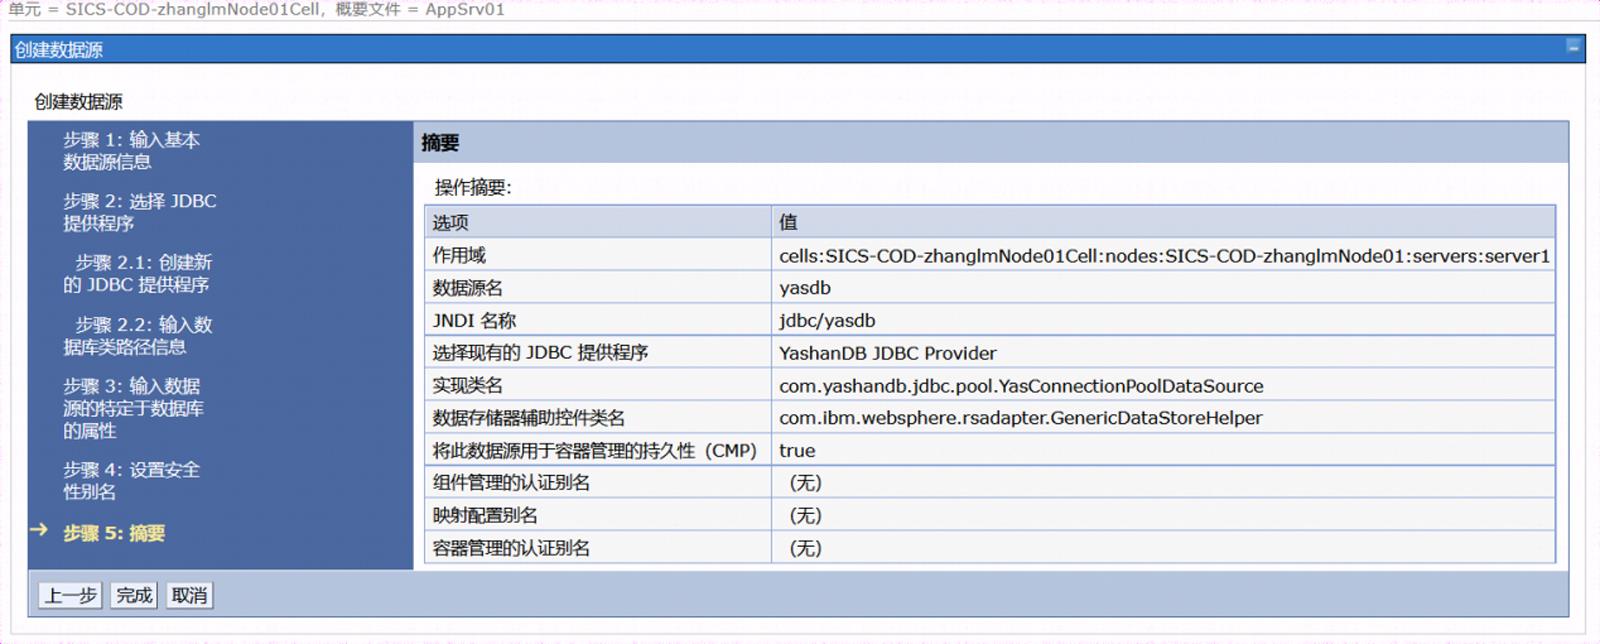
Task: Click the com.ibm.websphere.rsadapter.GenericDataStoreHelper value
Action: 1021,418
